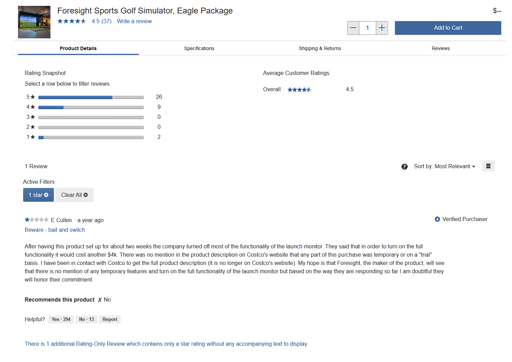Filter reviews by the 5 star bar
Viewport: 512px width, 362px height.
coord(93,97)
